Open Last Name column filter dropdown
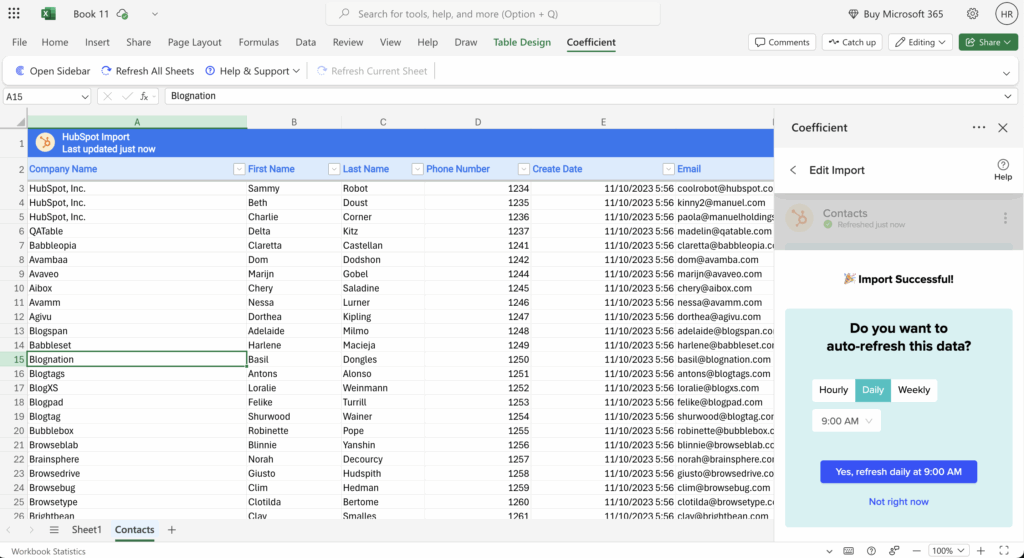Image resolution: width=1024 pixels, height=558 pixels. 417,169
